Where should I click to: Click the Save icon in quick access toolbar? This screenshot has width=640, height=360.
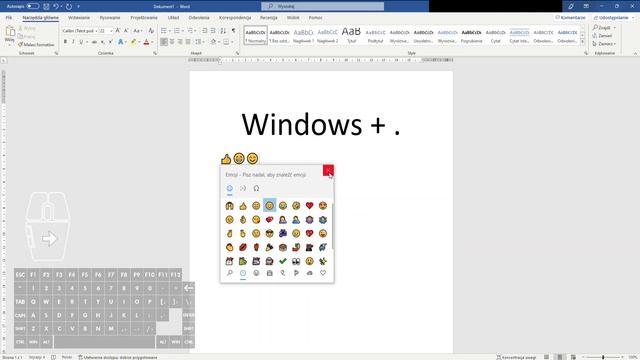tap(46, 6)
